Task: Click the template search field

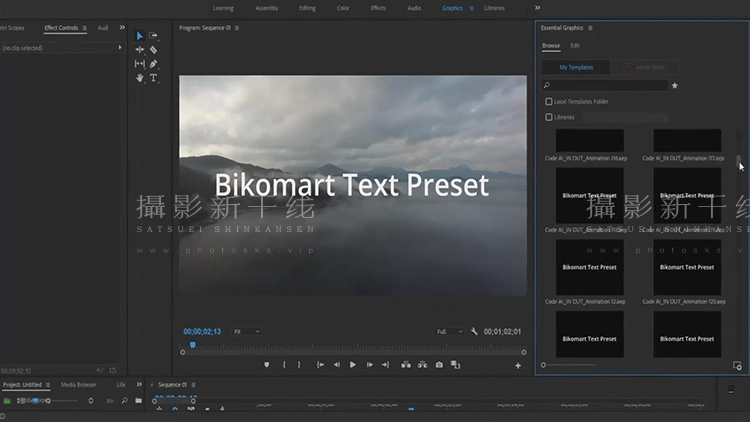Action: click(605, 86)
